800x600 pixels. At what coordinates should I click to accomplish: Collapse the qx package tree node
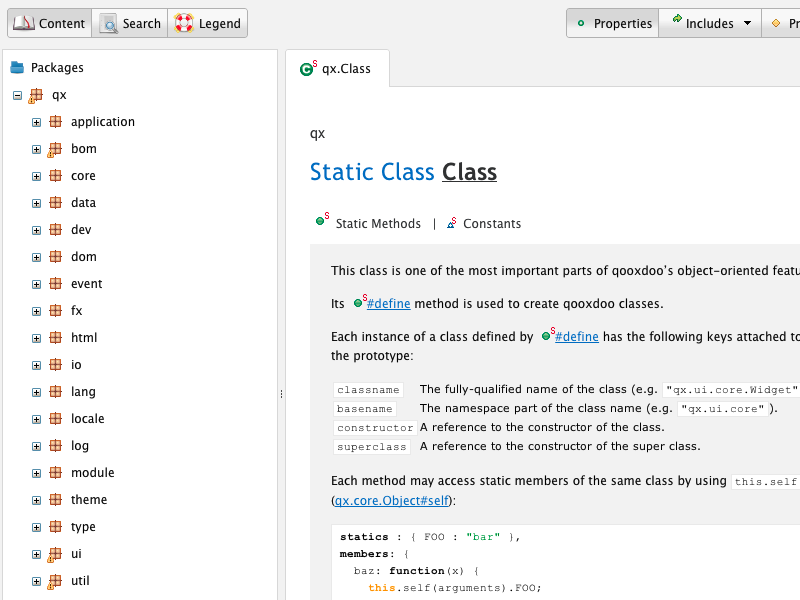coord(17,95)
